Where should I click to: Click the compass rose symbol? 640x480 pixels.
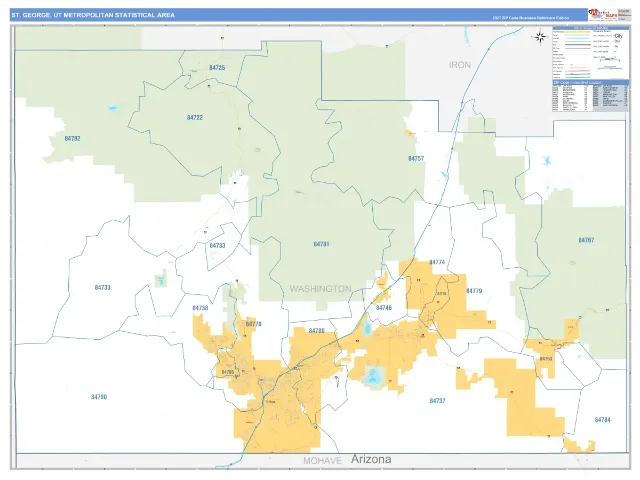[x=540, y=37]
